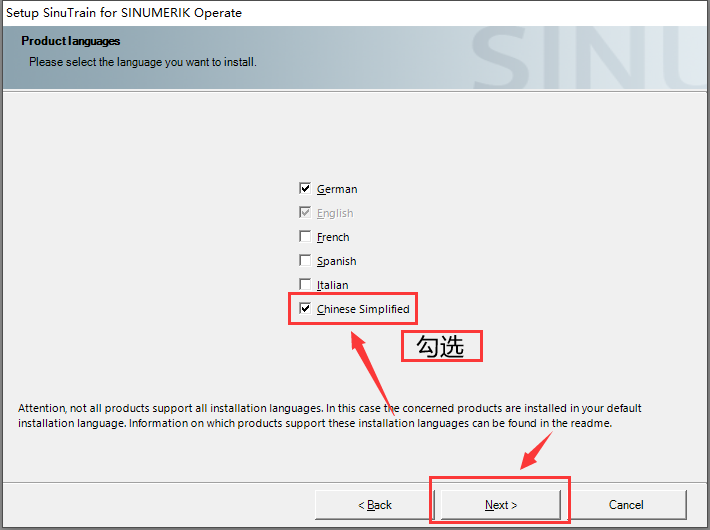Screen dimensions: 710x530
Task: Click the "Attention, not all products" notice
Action: click(x=330, y=415)
